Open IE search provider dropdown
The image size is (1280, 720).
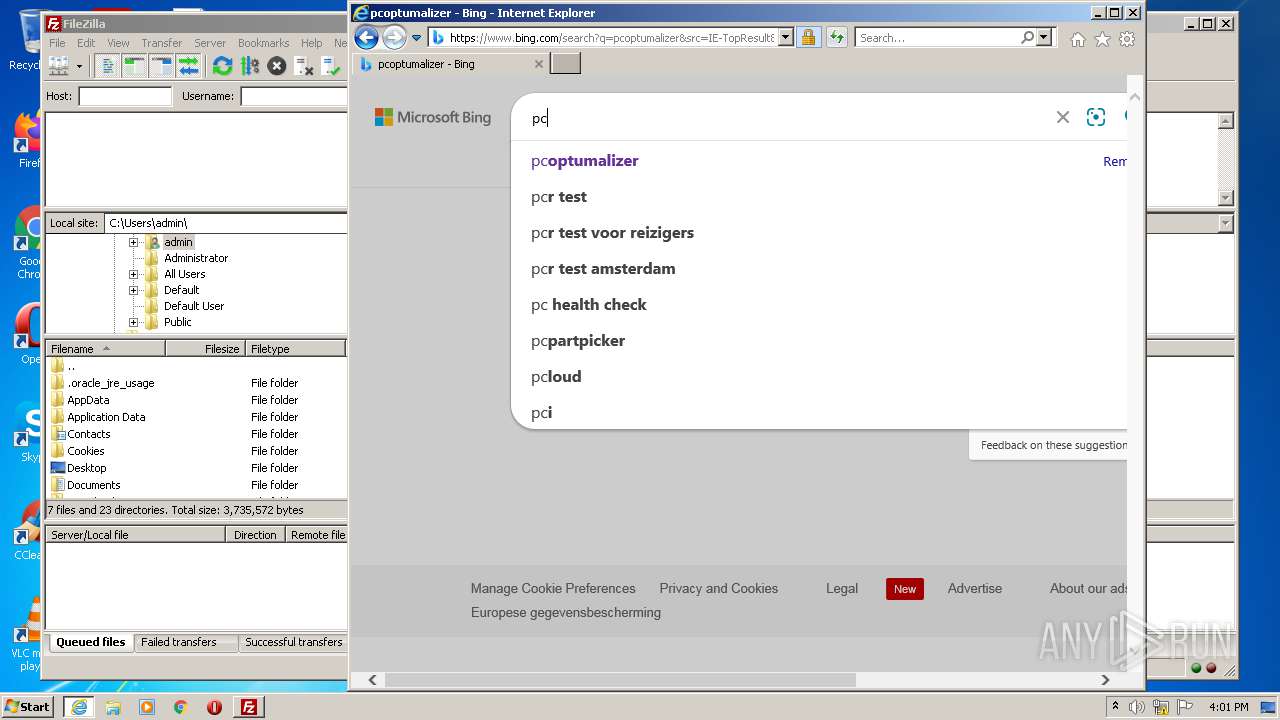point(1045,38)
